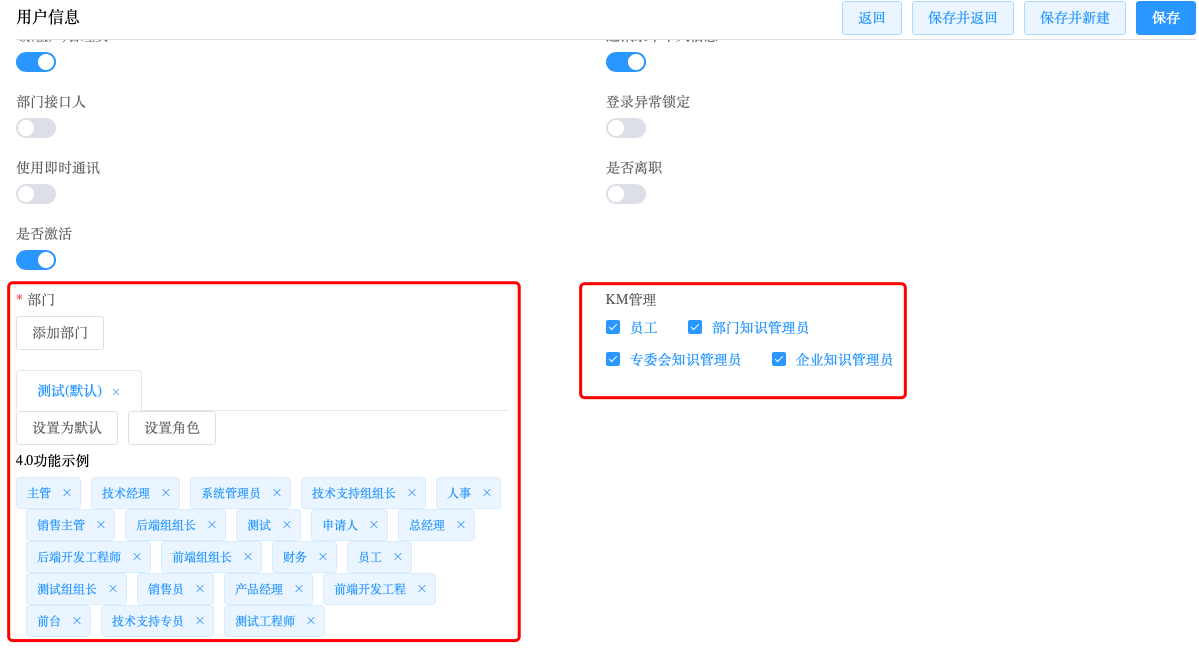This screenshot has height=655, width=1199.
Task: Click the 添加部门 button
Action: [x=60, y=333]
